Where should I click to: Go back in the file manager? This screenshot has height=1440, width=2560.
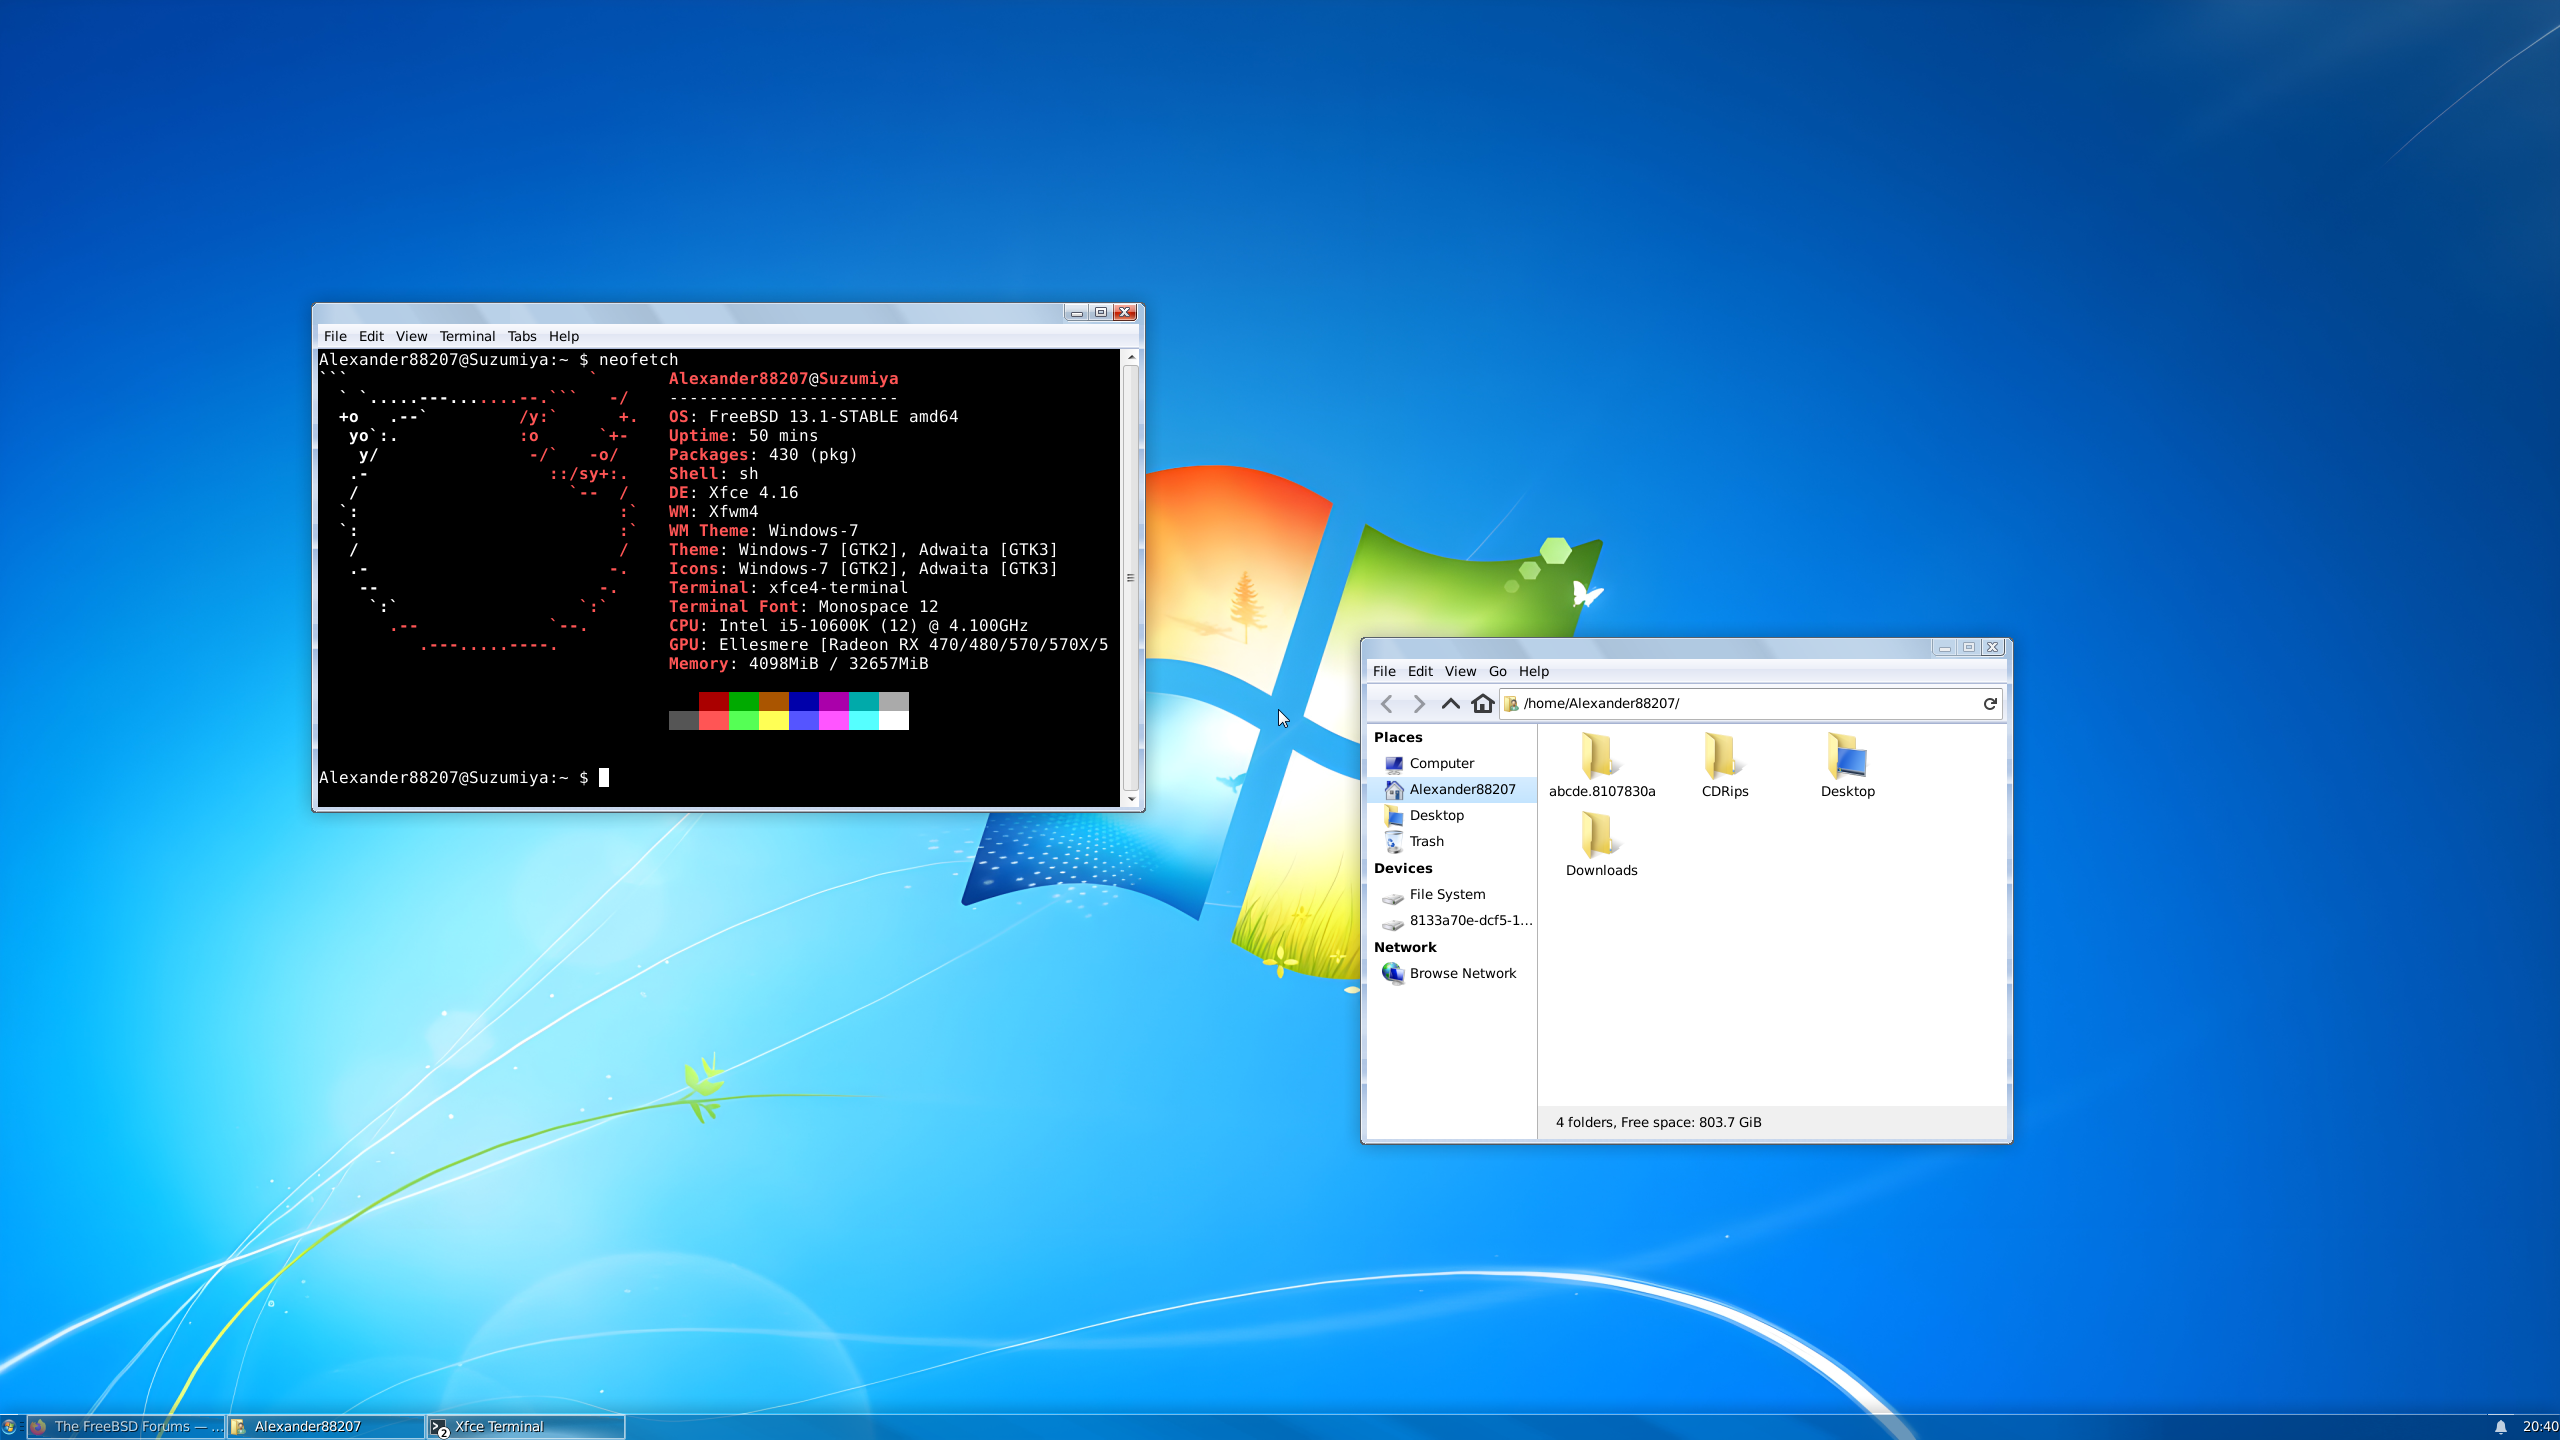tap(1387, 704)
